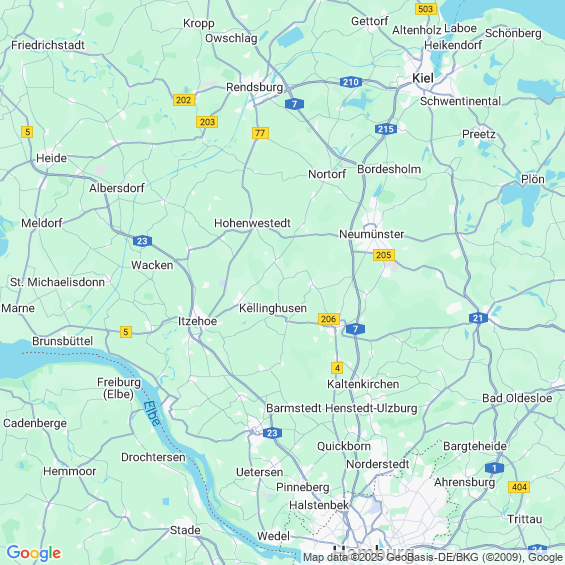The width and height of the screenshot is (565, 565).
Task: Click the yellow 203 road marker
Action: (207, 122)
